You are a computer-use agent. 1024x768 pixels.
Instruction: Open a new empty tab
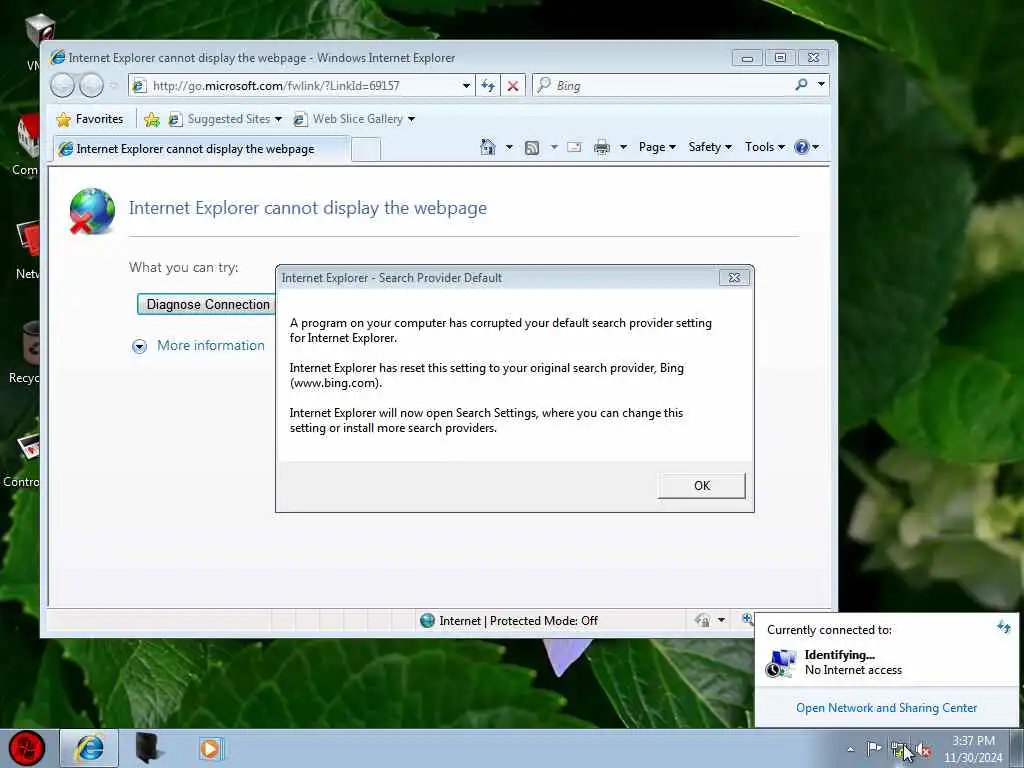[366, 150]
